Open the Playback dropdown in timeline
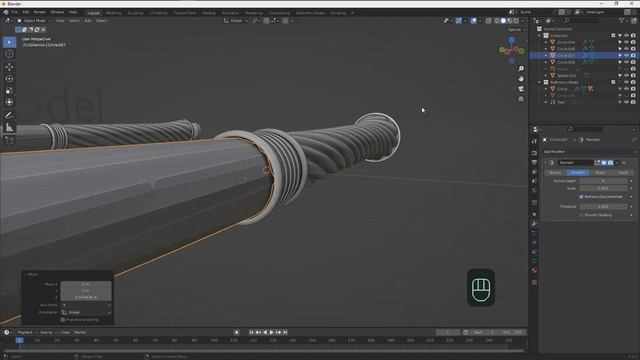Image resolution: width=640 pixels, height=360 pixels. click(x=27, y=332)
